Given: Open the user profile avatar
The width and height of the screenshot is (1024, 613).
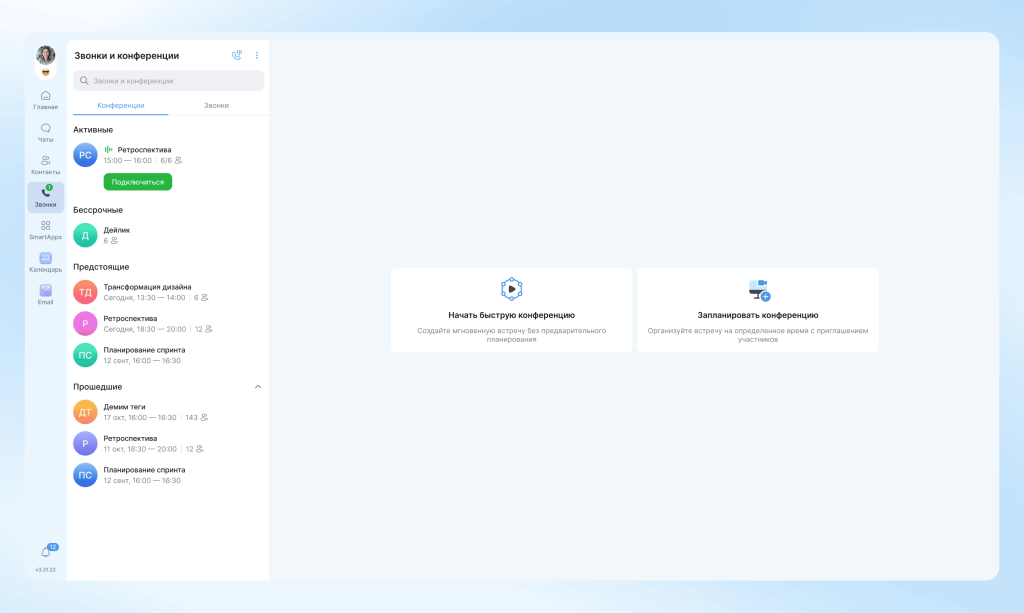Looking at the screenshot, I should 46,55.
